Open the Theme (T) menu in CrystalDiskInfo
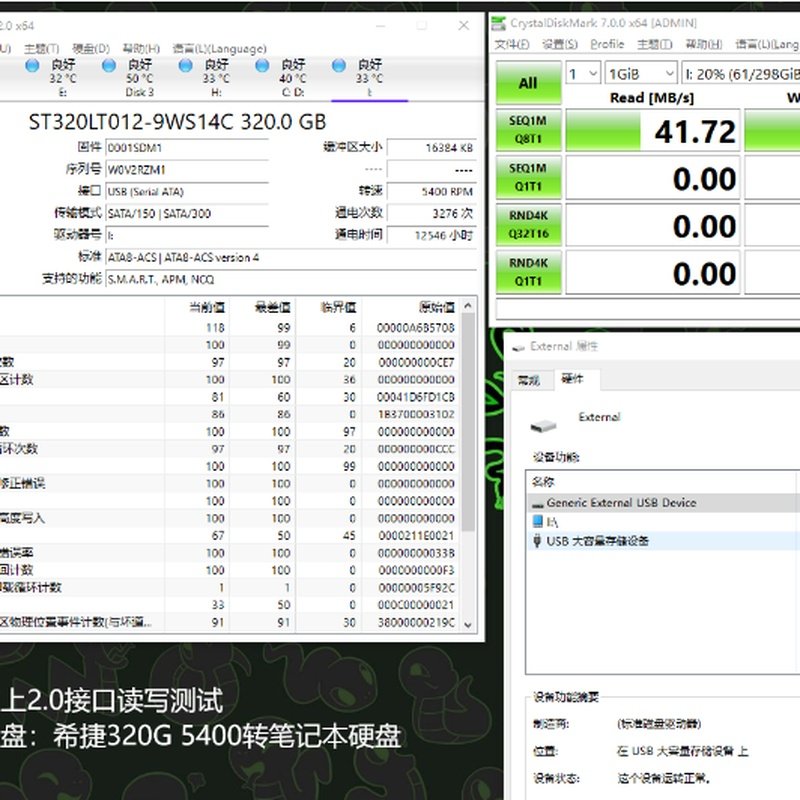The height and width of the screenshot is (800, 800). (42, 49)
